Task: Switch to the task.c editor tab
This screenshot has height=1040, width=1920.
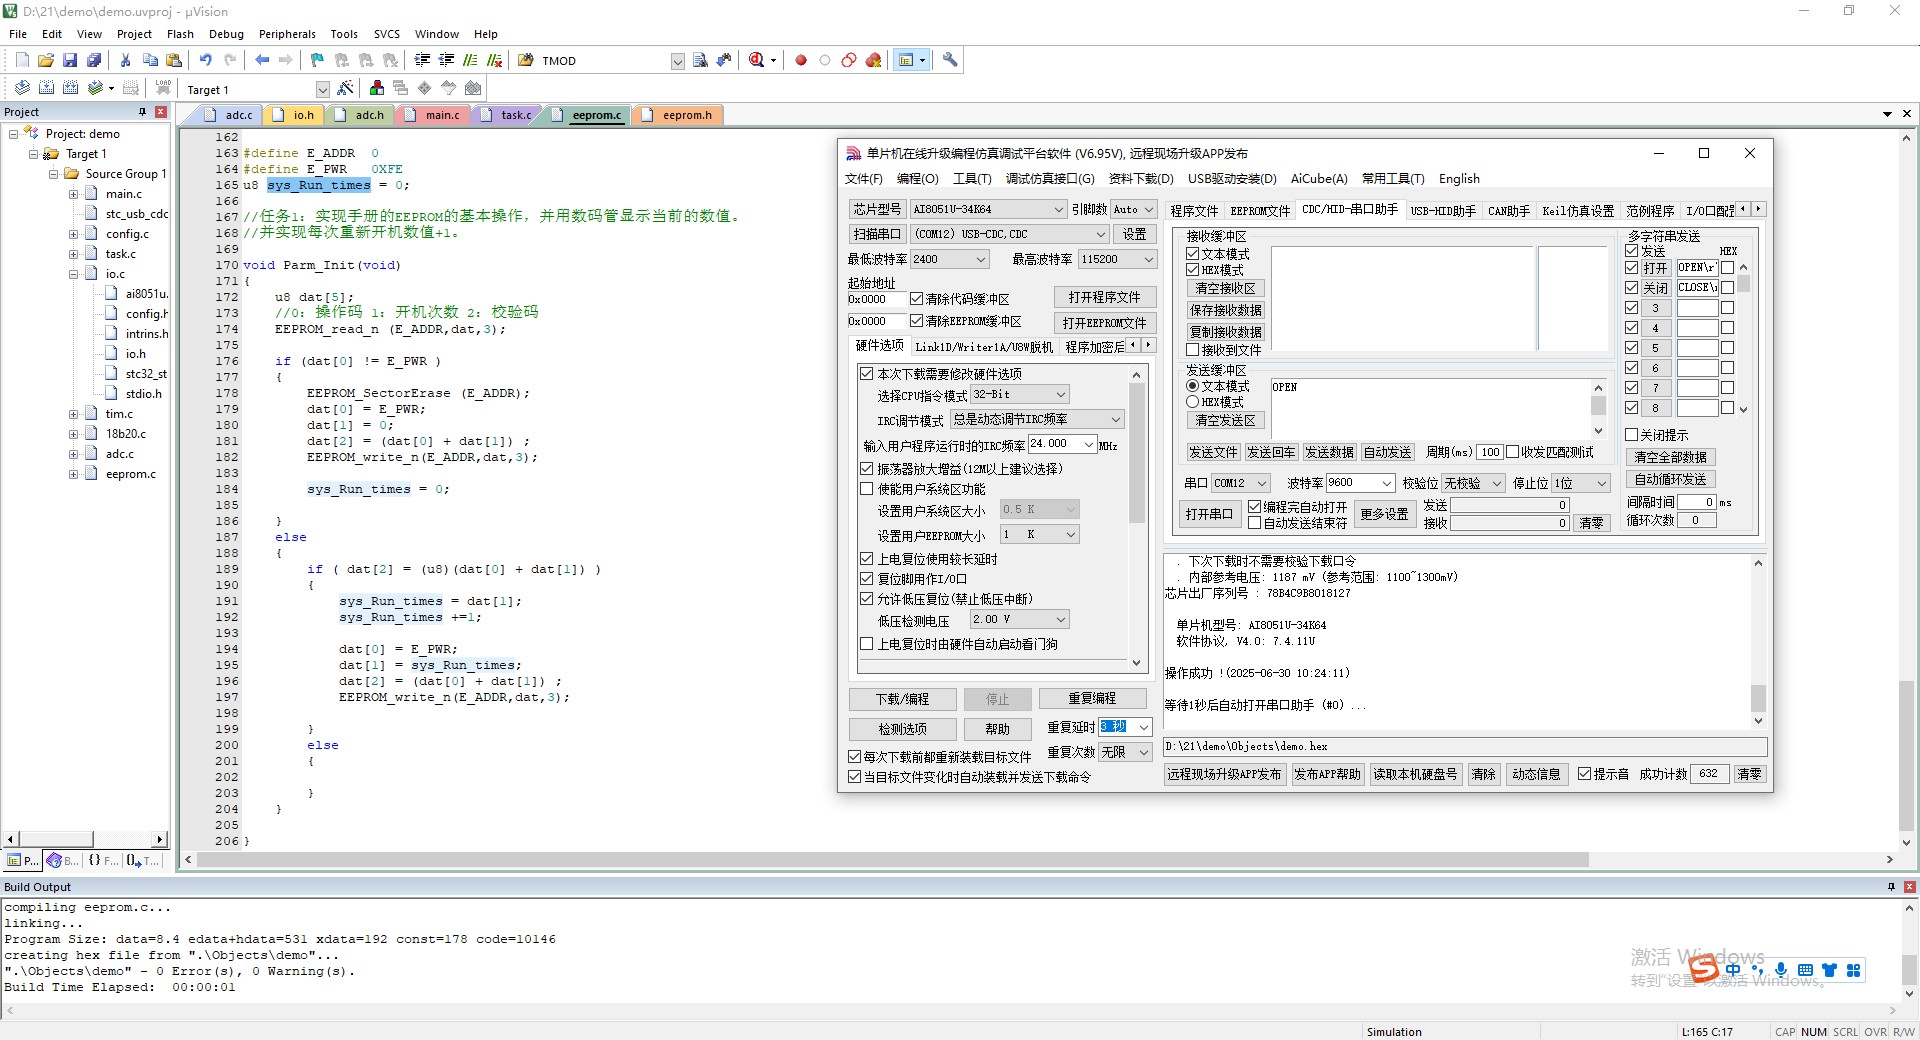Action: point(507,115)
